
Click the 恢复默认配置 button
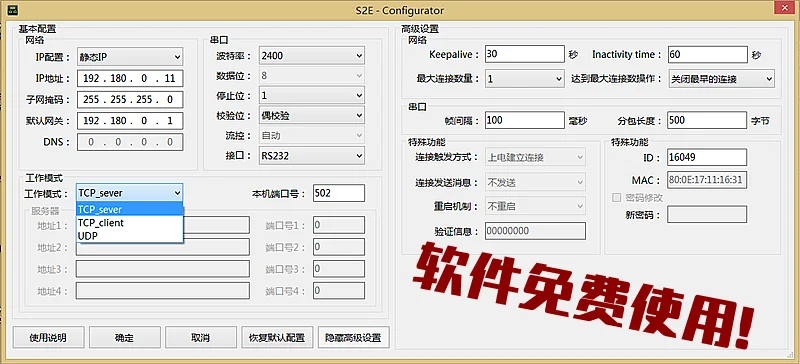pyautogui.click(x=277, y=337)
